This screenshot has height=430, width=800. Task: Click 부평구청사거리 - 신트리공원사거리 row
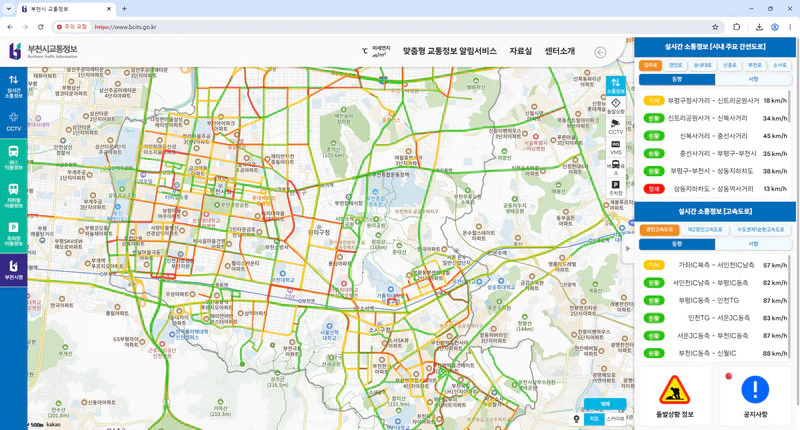pyautogui.click(x=715, y=100)
